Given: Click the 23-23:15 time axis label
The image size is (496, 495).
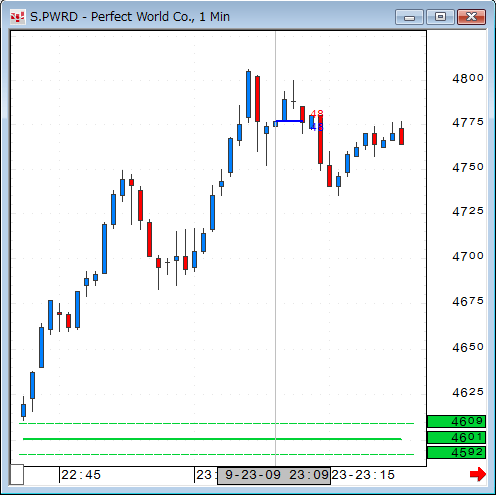Looking at the screenshot, I should click(363, 475).
